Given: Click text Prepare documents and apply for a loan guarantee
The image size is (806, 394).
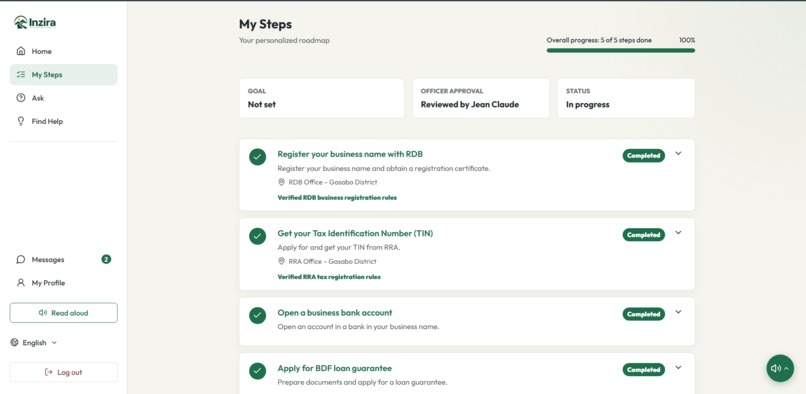Looking at the screenshot, I should [x=362, y=382].
